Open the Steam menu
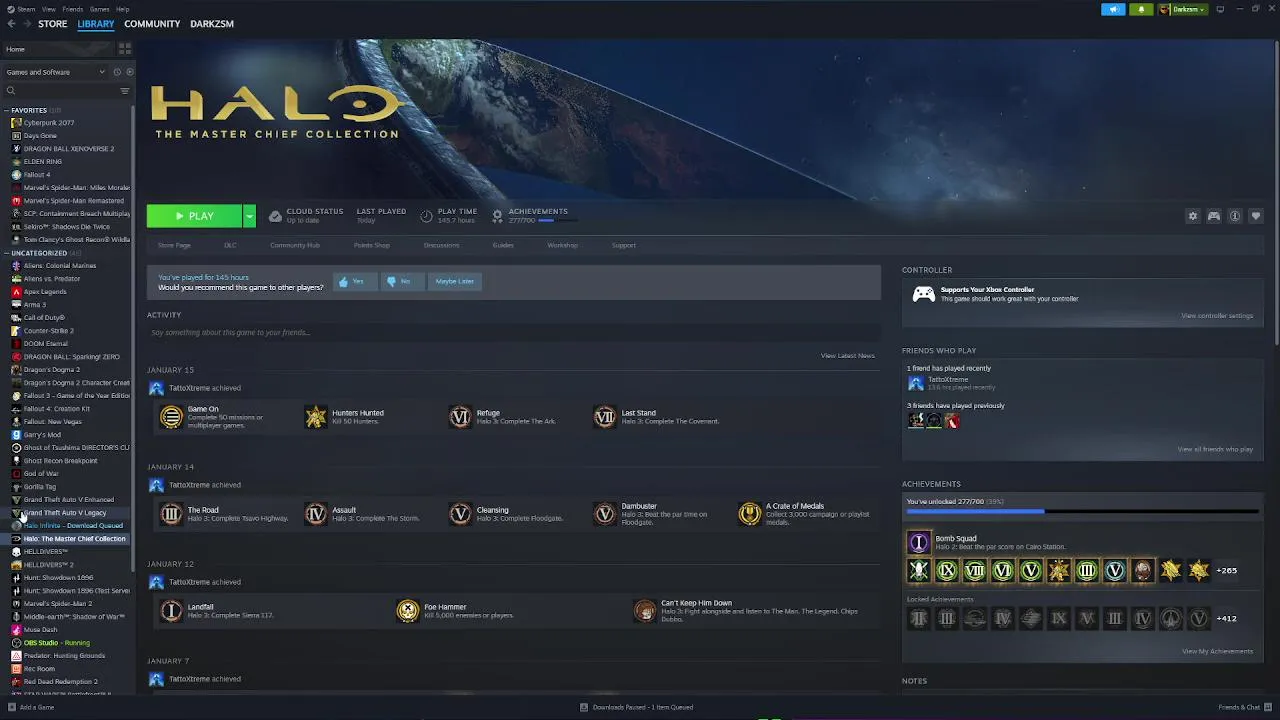This screenshot has height=720, width=1280. tap(26, 9)
